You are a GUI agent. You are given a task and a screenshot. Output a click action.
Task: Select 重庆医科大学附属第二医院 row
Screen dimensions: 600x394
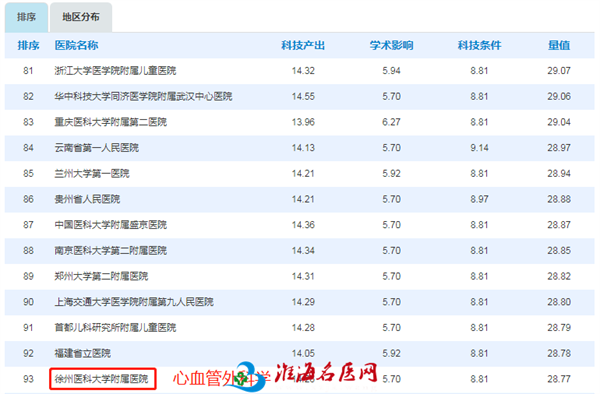point(300,122)
